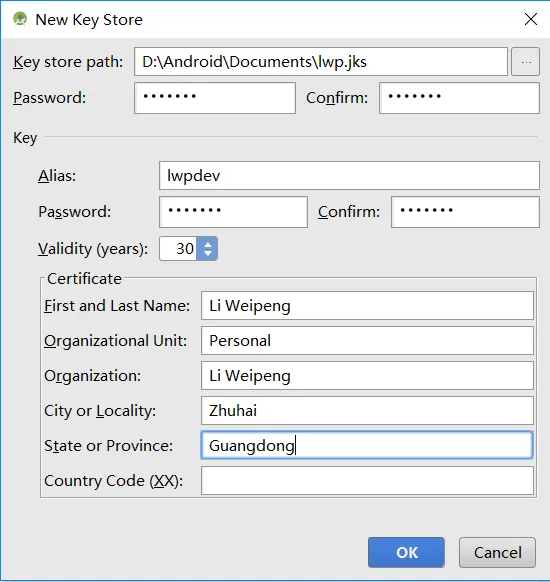Click the First and Last Name field
The image size is (550, 582).
(367, 305)
